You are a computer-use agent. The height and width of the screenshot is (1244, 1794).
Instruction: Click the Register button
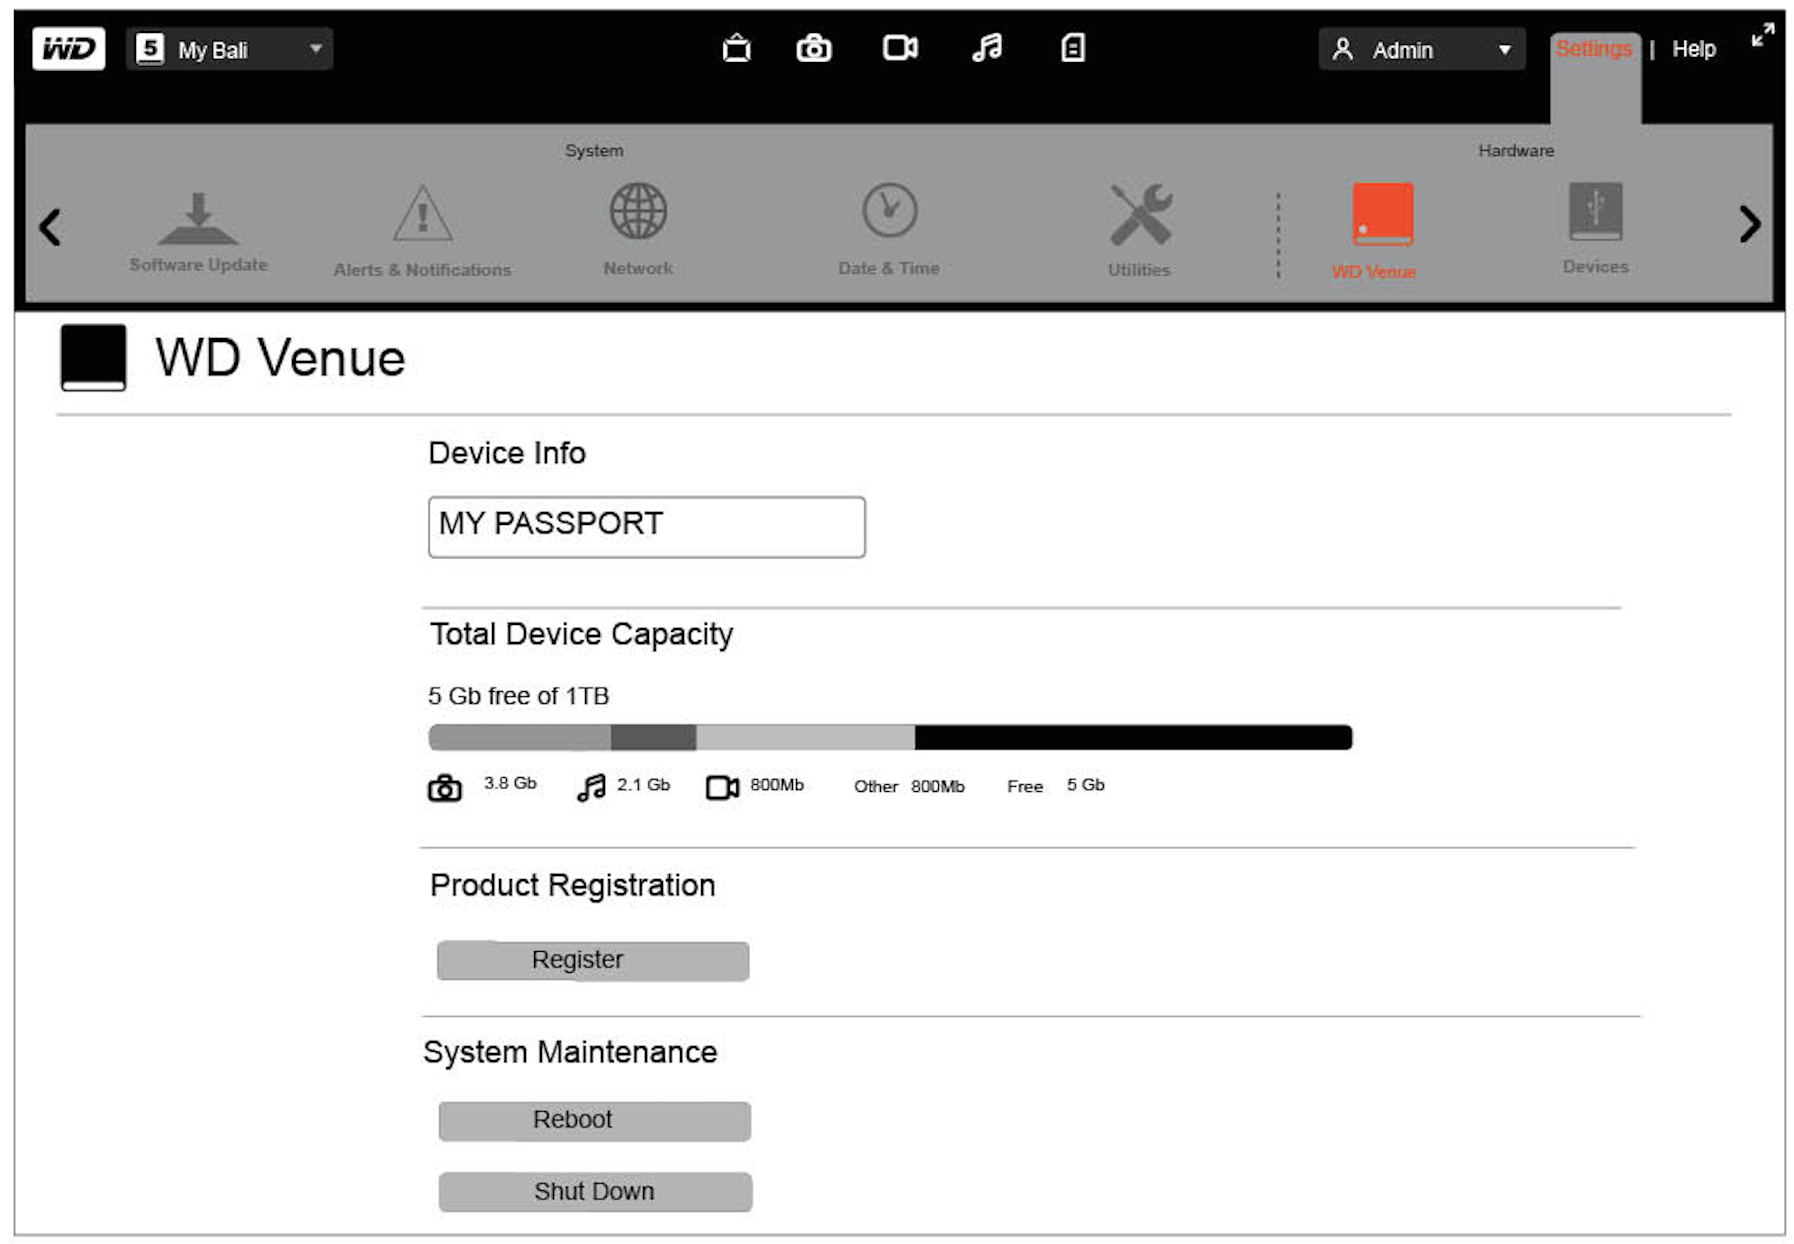[593, 960]
